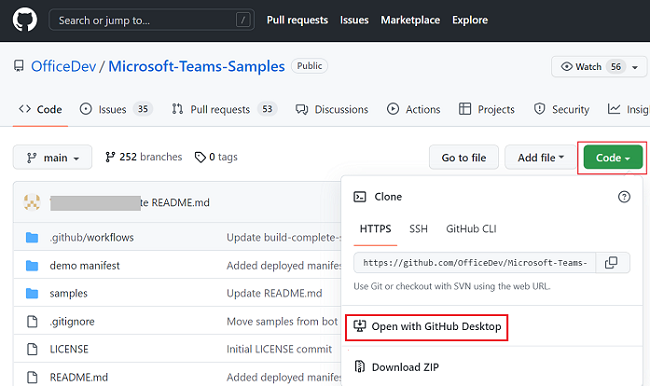Click the Public visibility badge
This screenshot has height=386, width=650.
pyautogui.click(x=309, y=66)
